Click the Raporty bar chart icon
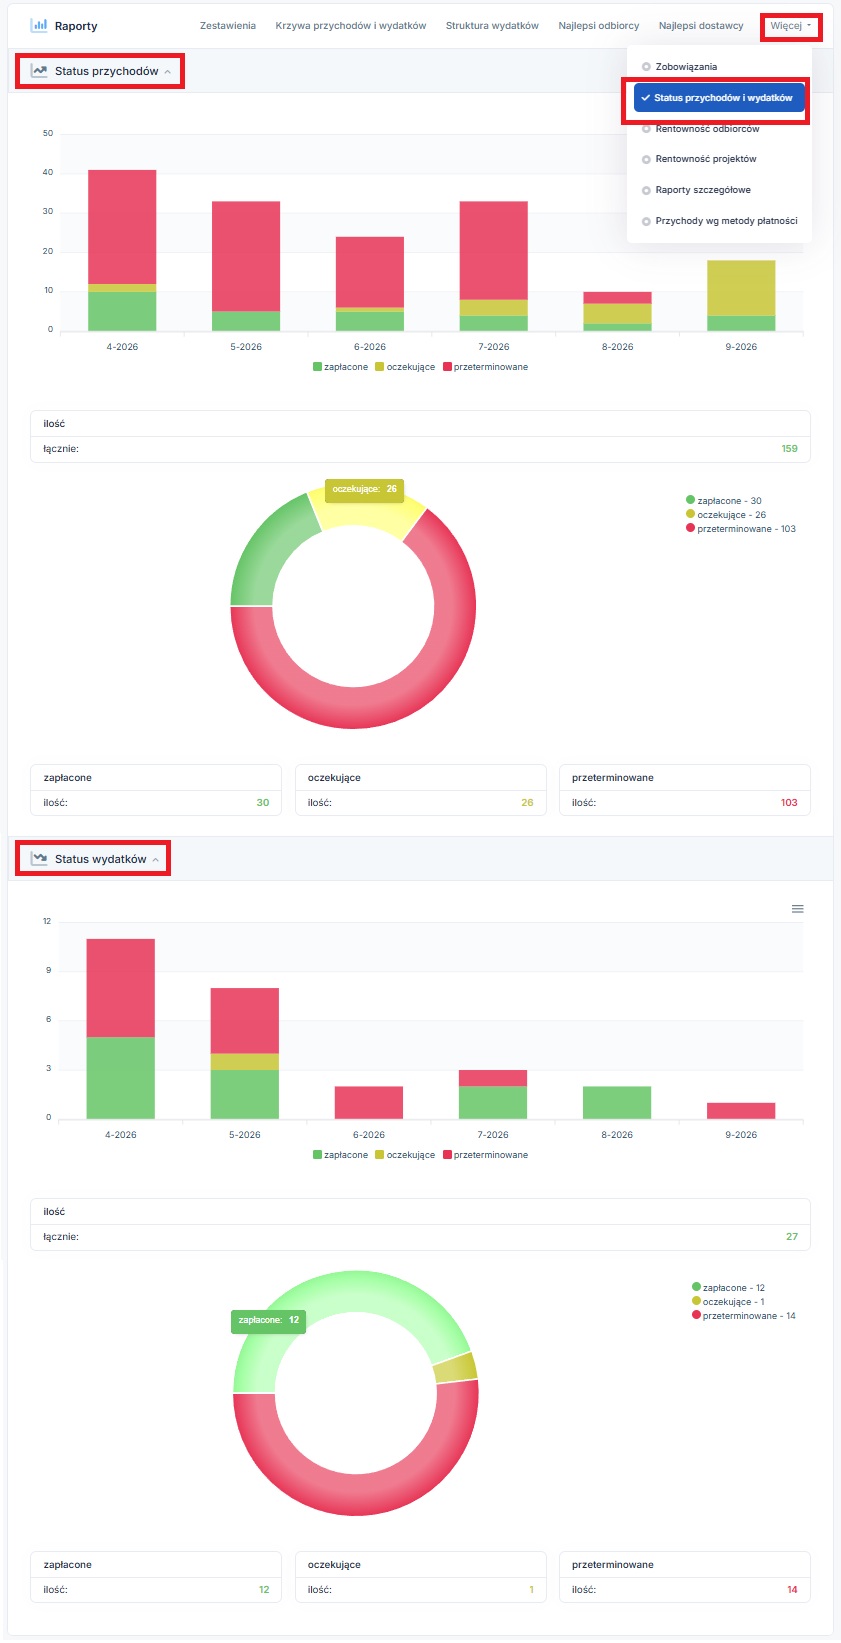Image resolution: width=841 pixels, height=1643 pixels. coord(39,25)
